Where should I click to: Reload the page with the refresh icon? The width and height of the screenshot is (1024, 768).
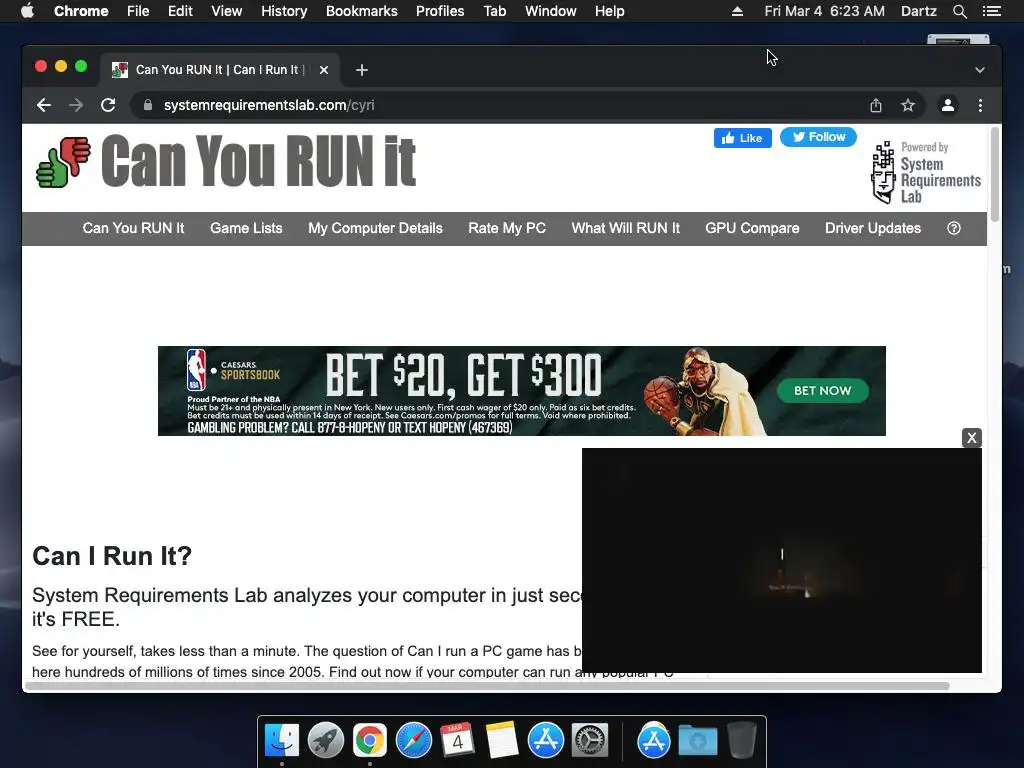click(x=108, y=105)
